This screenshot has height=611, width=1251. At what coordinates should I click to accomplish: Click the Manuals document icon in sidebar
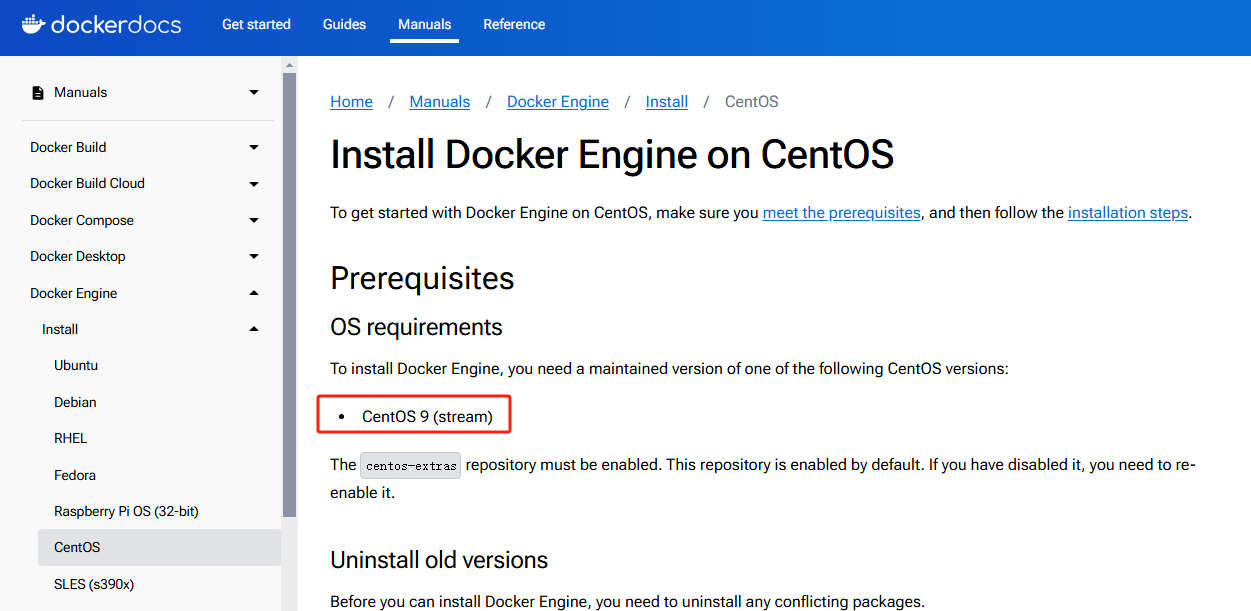point(38,93)
